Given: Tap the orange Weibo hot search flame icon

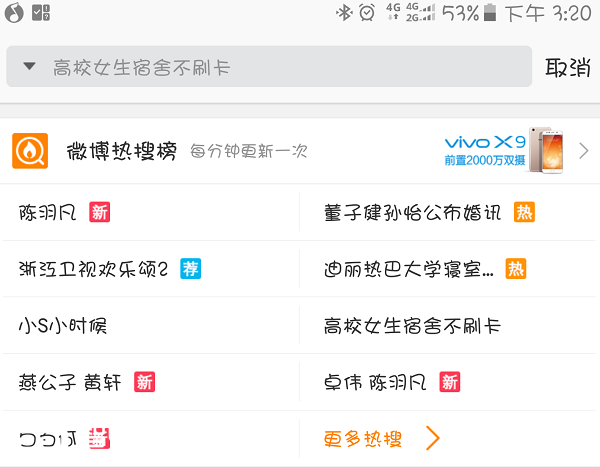Looking at the screenshot, I should 30,151.
